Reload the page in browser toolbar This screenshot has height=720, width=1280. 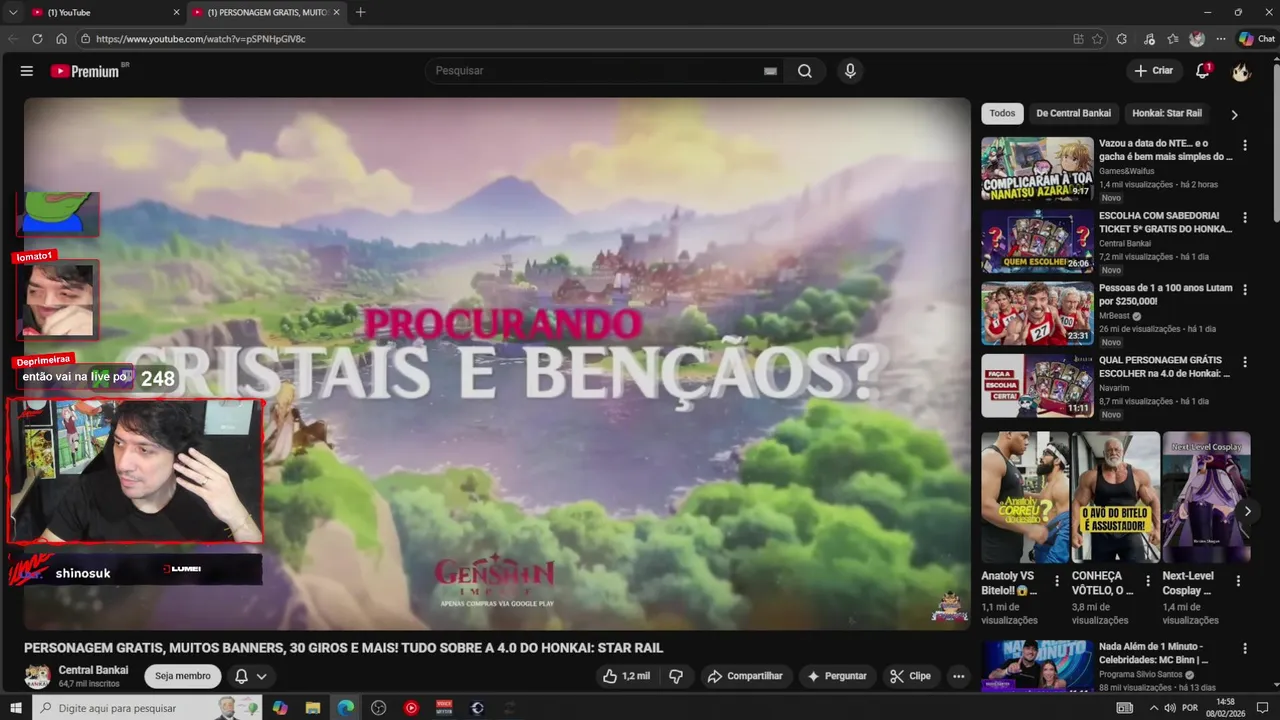coord(37,39)
